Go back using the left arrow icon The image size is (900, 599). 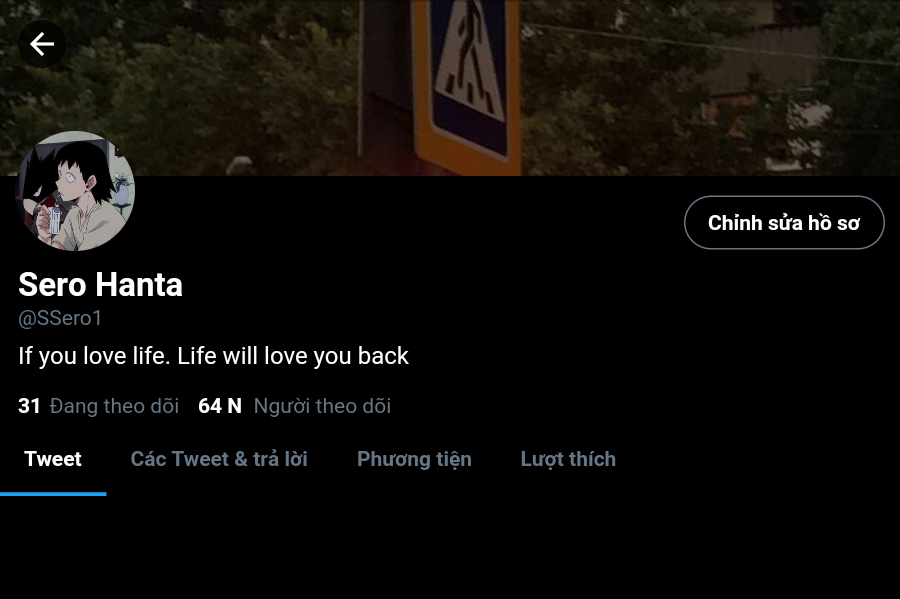coord(41,44)
